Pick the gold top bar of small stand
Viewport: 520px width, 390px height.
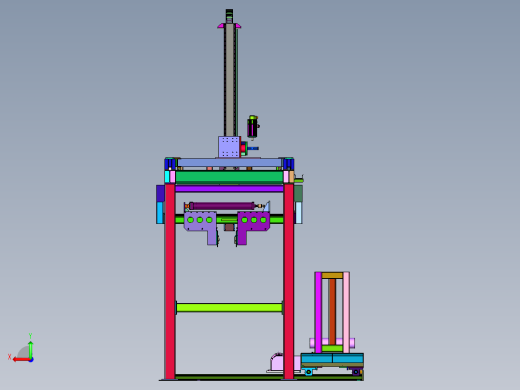point(332,276)
